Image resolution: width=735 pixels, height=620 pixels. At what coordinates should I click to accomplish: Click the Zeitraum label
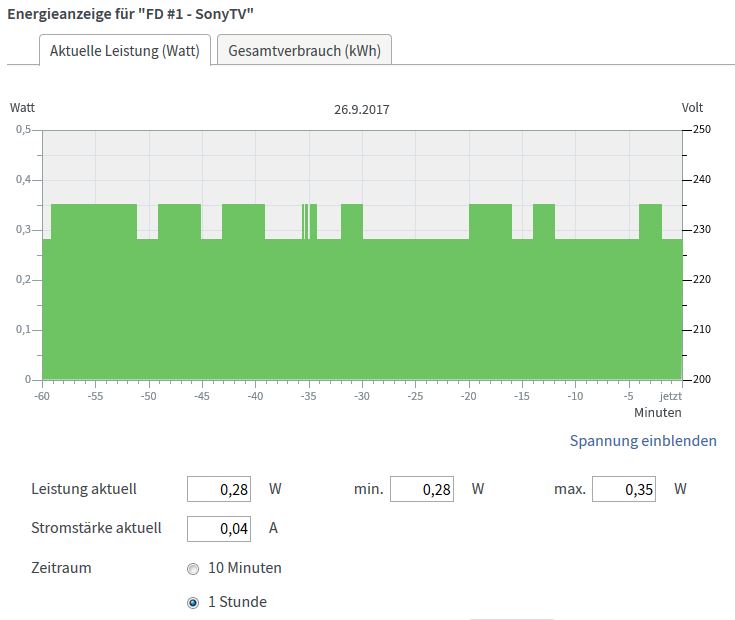click(x=62, y=568)
